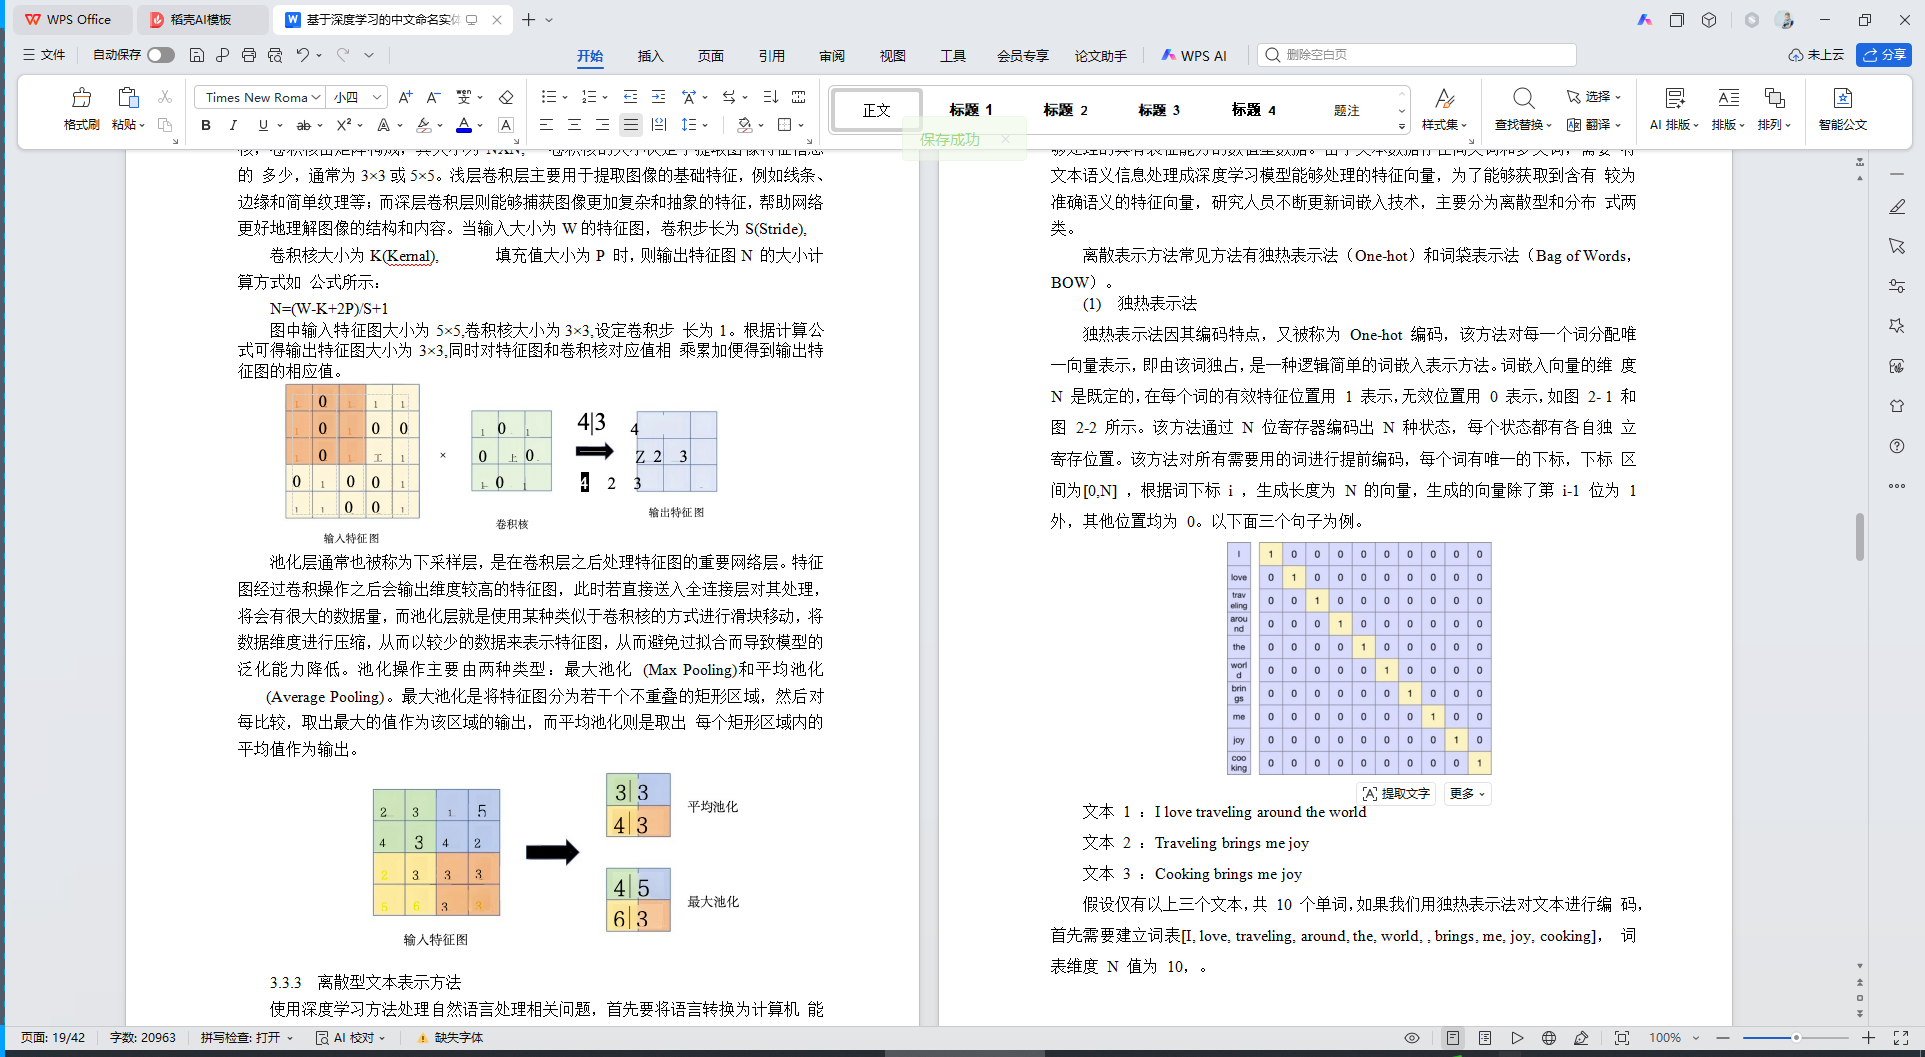Screen dimensions: 1925x1057
Task: Apply the Heading 1 (标题 1) style
Action: tap(970, 110)
